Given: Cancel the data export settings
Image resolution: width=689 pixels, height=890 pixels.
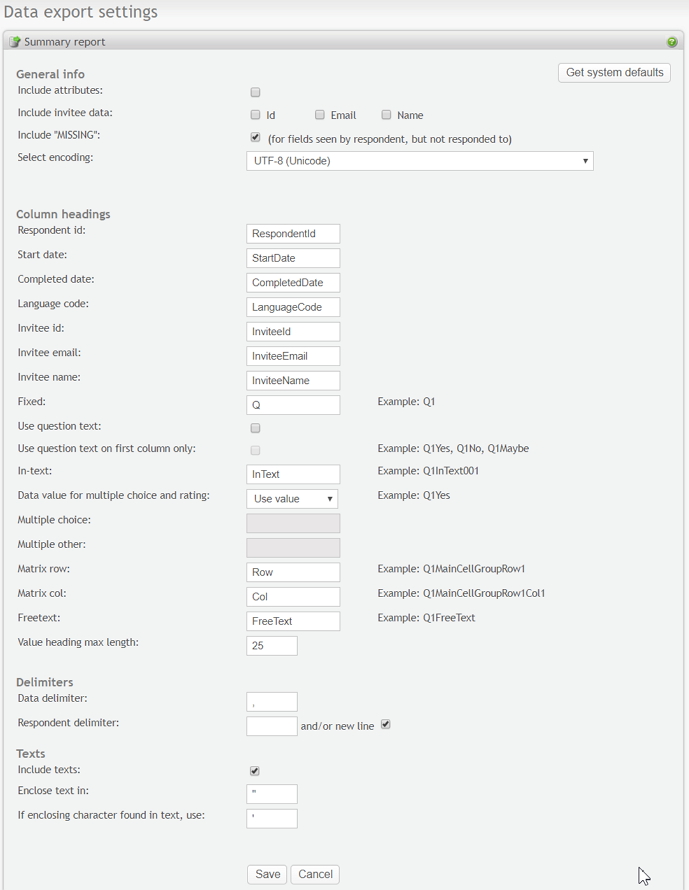Looking at the screenshot, I should click(316, 874).
